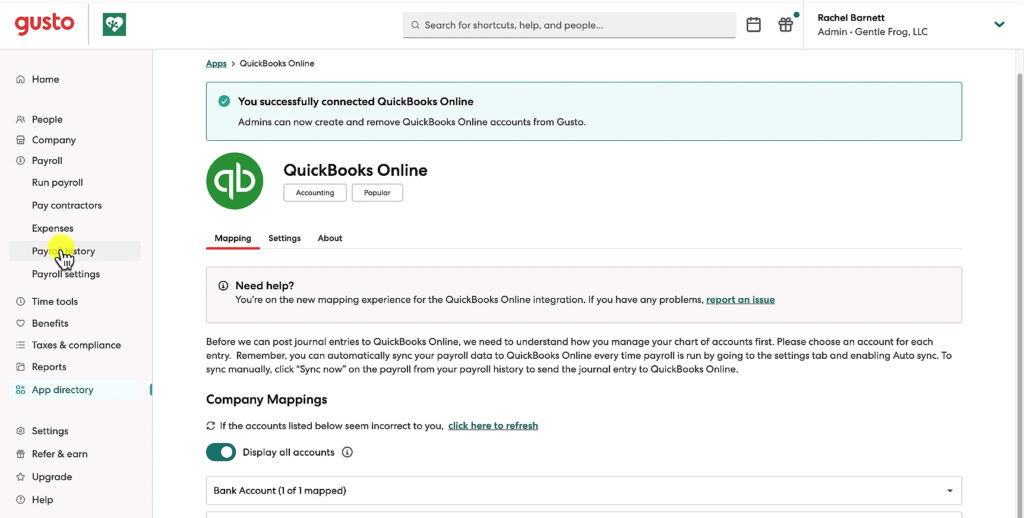Image resolution: width=1024 pixels, height=518 pixels.
Task: Open the calendar icon in header
Action: pos(754,25)
